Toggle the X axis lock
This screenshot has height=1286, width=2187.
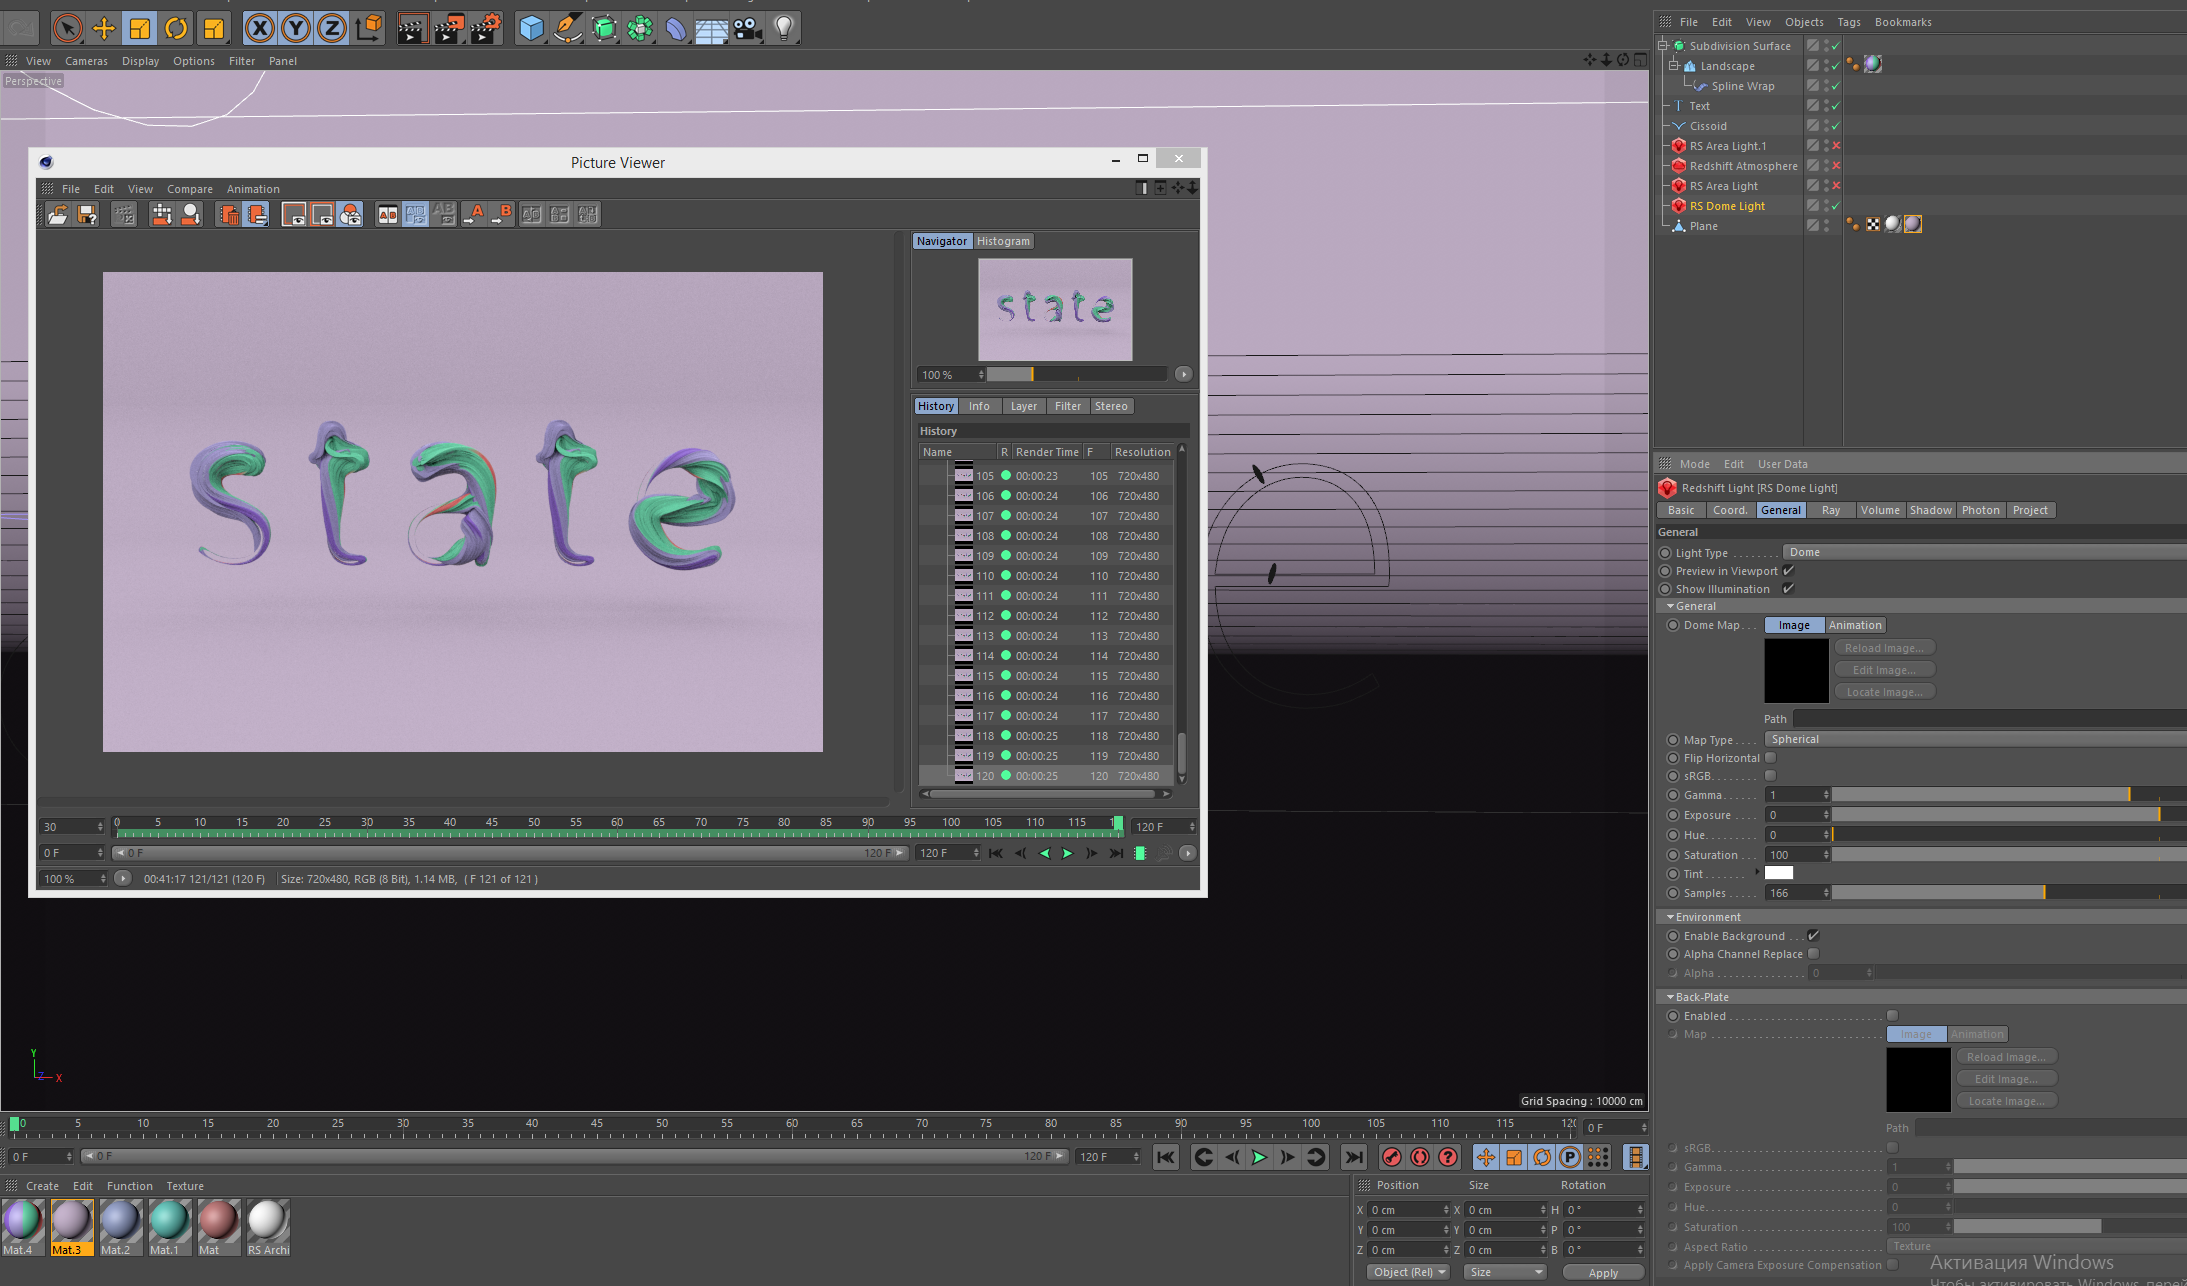tap(259, 28)
